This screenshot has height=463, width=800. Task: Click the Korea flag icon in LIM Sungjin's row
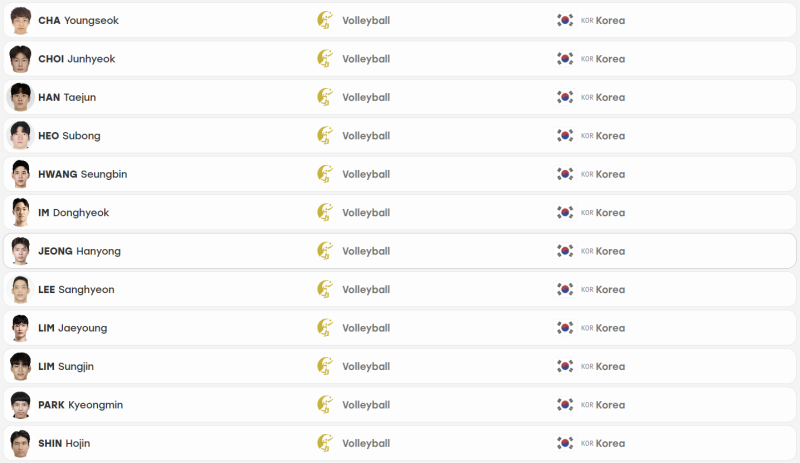click(x=565, y=366)
